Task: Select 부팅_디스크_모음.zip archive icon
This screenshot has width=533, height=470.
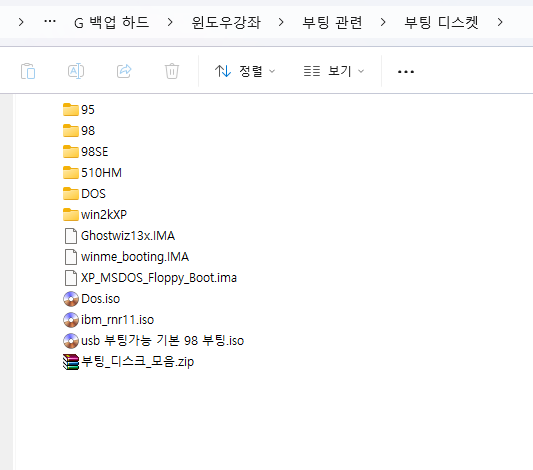Action: (x=71, y=362)
